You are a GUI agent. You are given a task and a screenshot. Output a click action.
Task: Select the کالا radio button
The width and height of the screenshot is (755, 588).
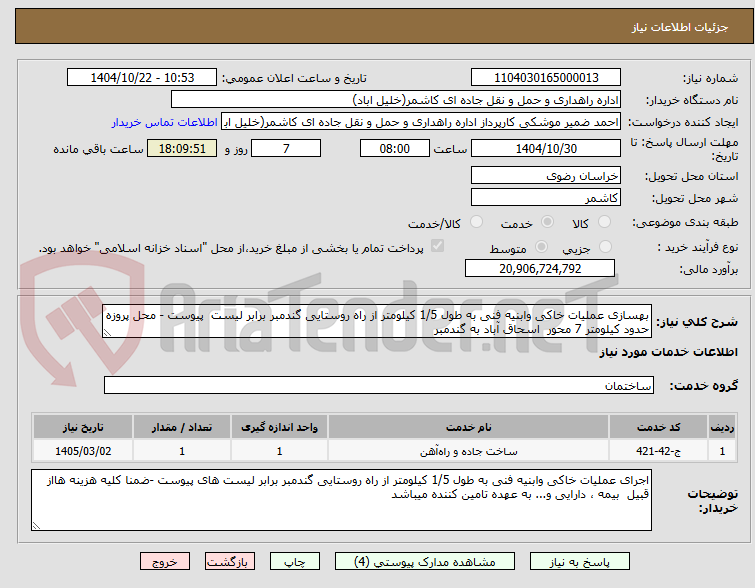click(x=604, y=222)
